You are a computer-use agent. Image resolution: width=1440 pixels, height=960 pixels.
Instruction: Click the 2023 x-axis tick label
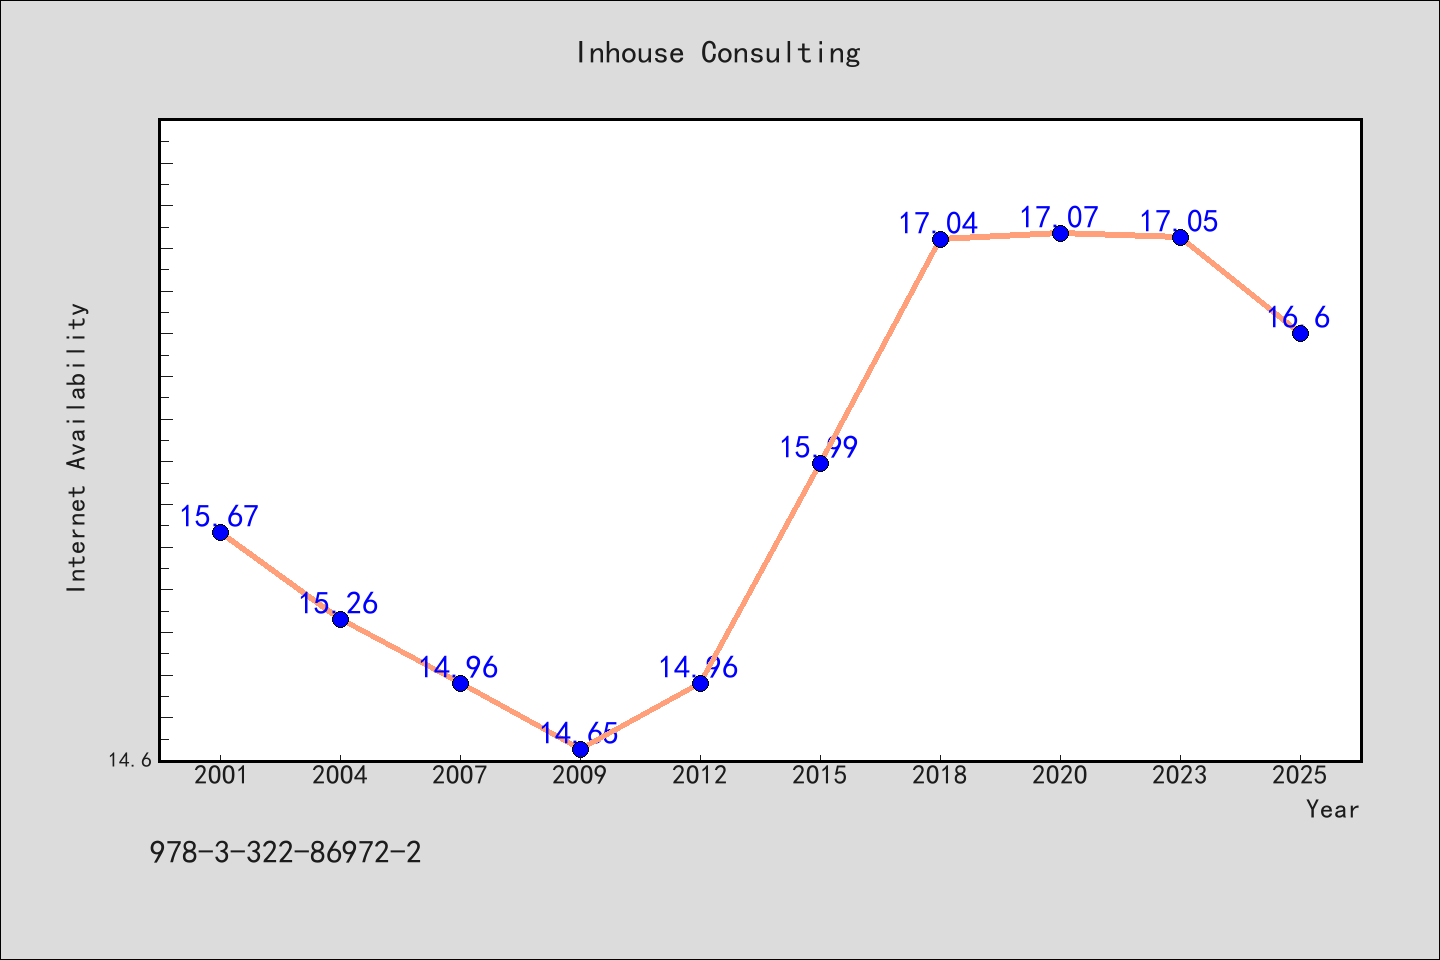(1180, 775)
